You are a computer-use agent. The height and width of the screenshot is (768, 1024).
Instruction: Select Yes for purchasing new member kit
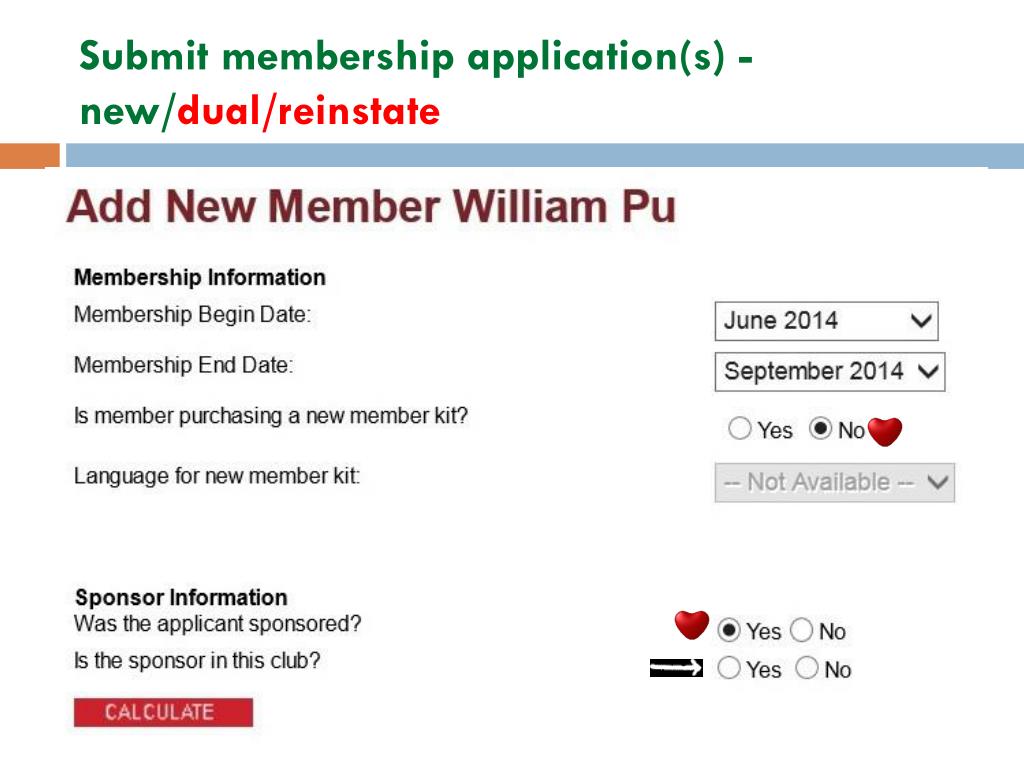point(740,429)
